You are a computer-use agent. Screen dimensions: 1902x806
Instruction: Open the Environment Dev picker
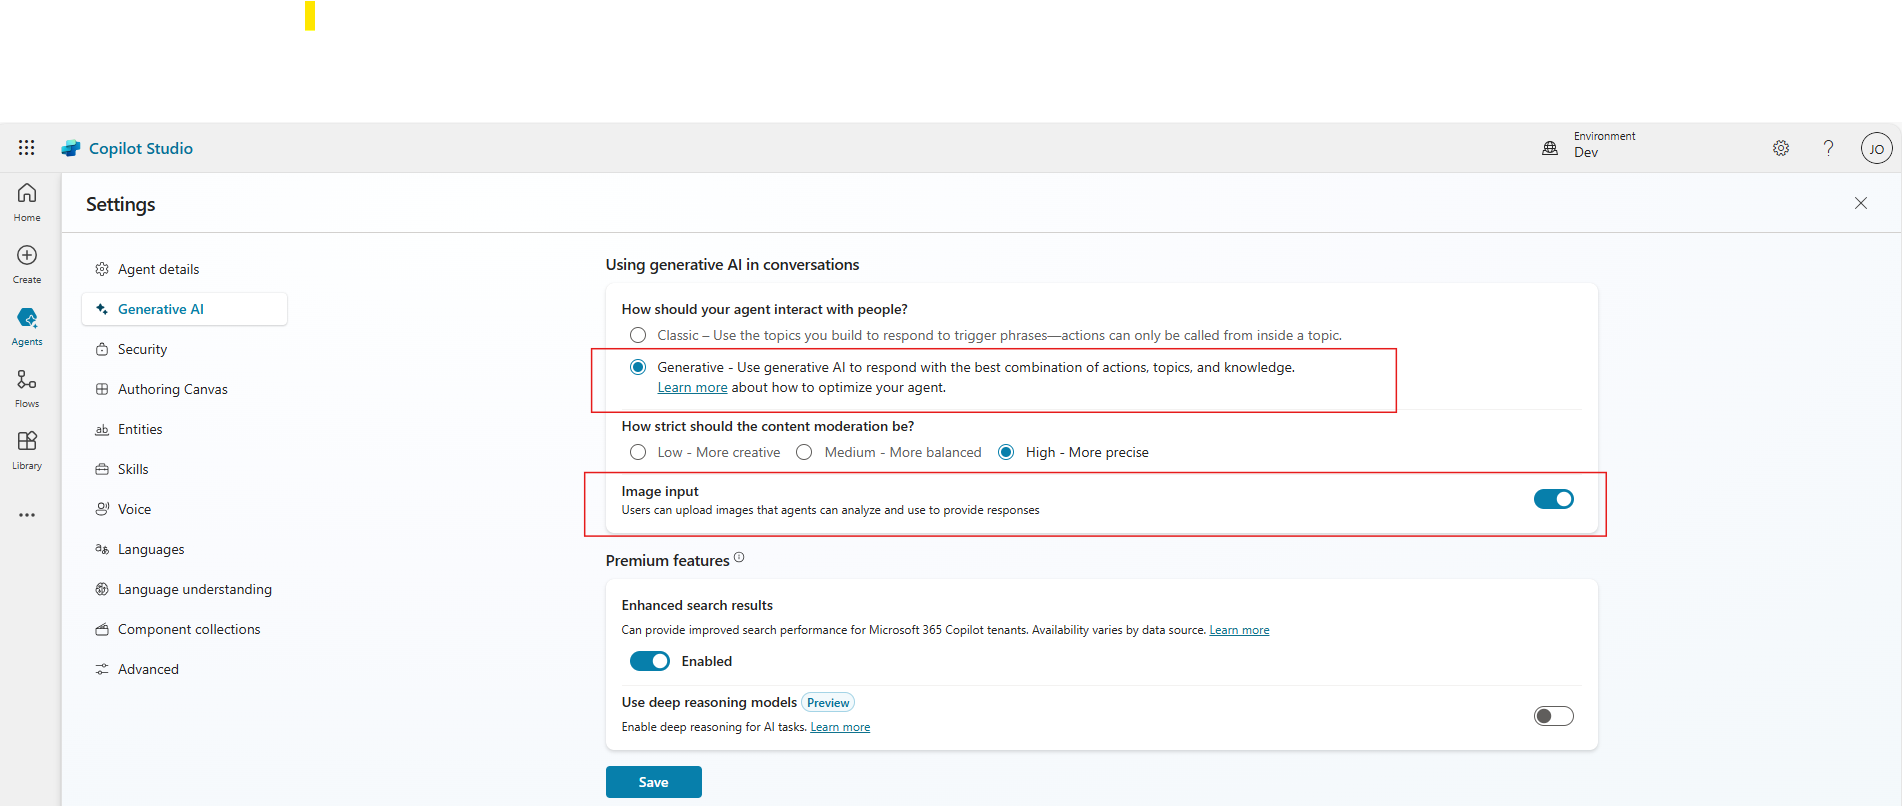(1590, 145)
